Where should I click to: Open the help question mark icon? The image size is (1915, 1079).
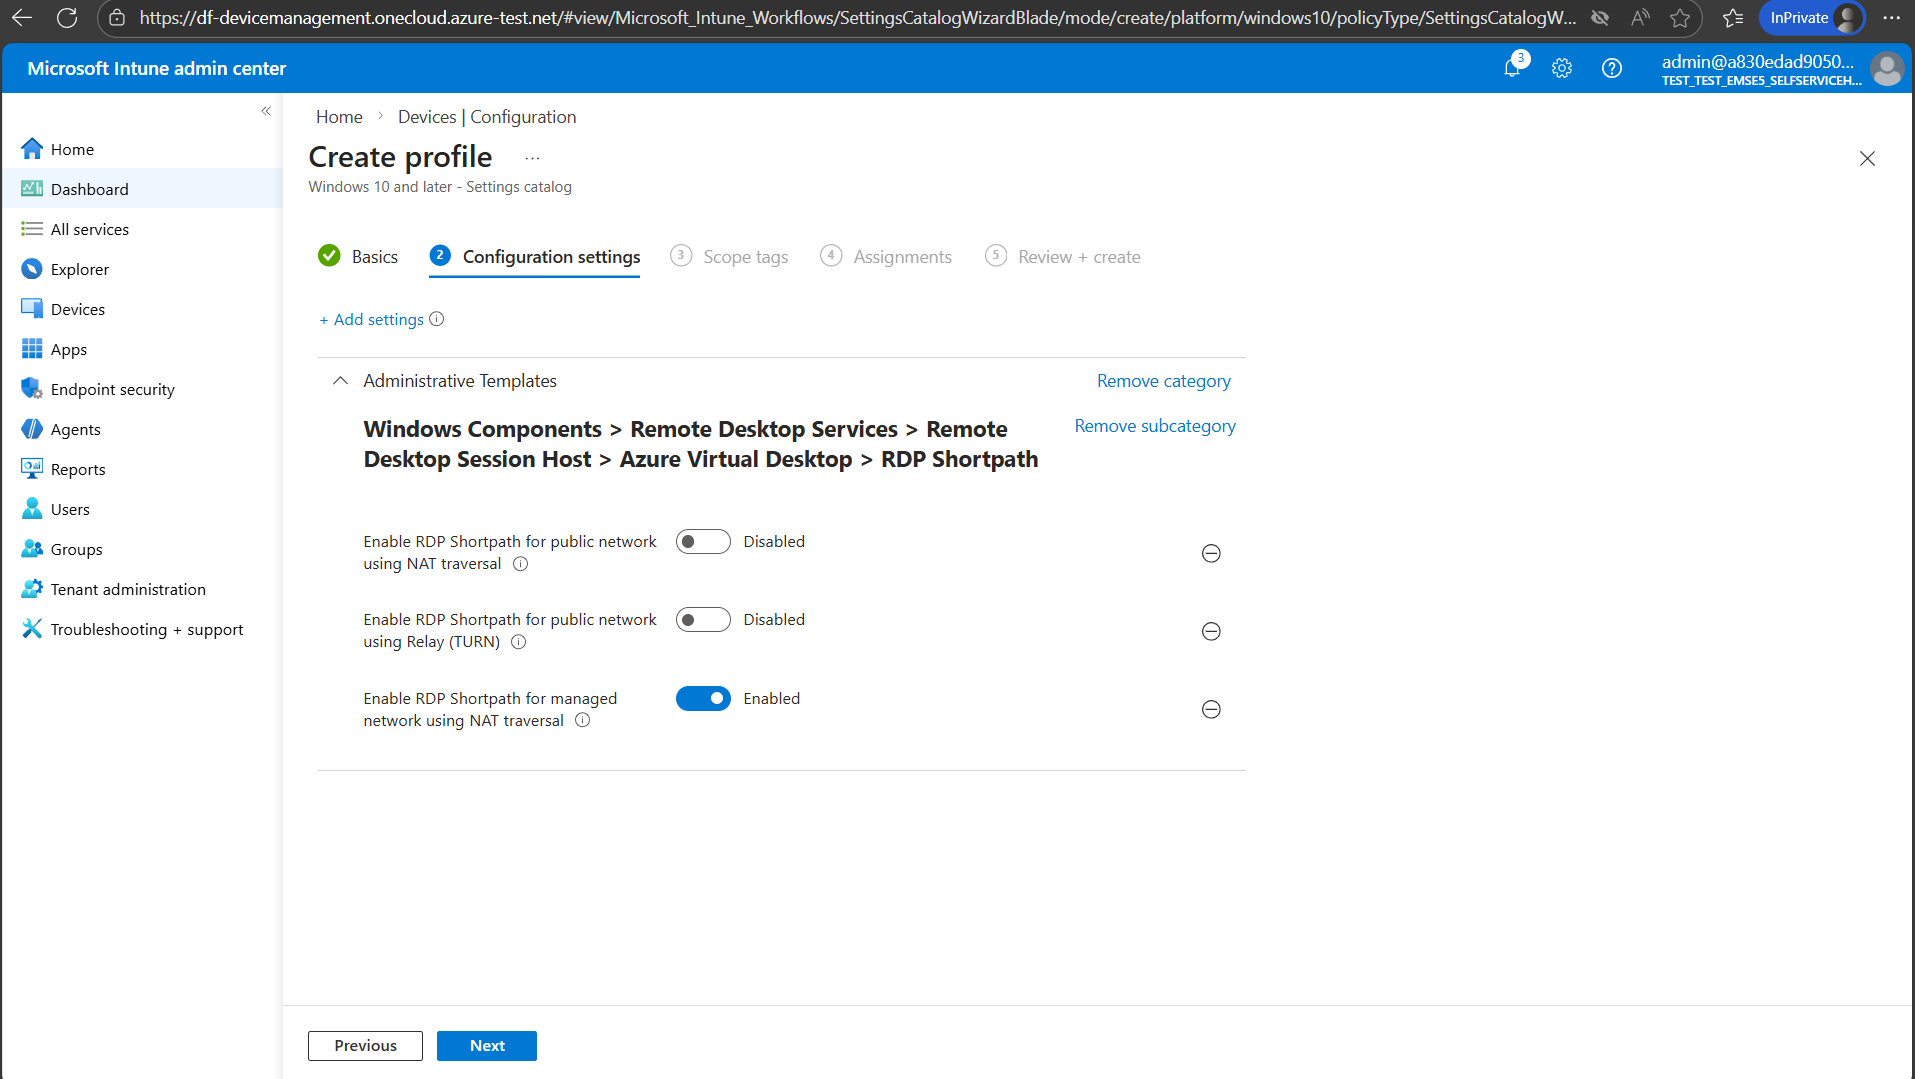point(1612,67)
